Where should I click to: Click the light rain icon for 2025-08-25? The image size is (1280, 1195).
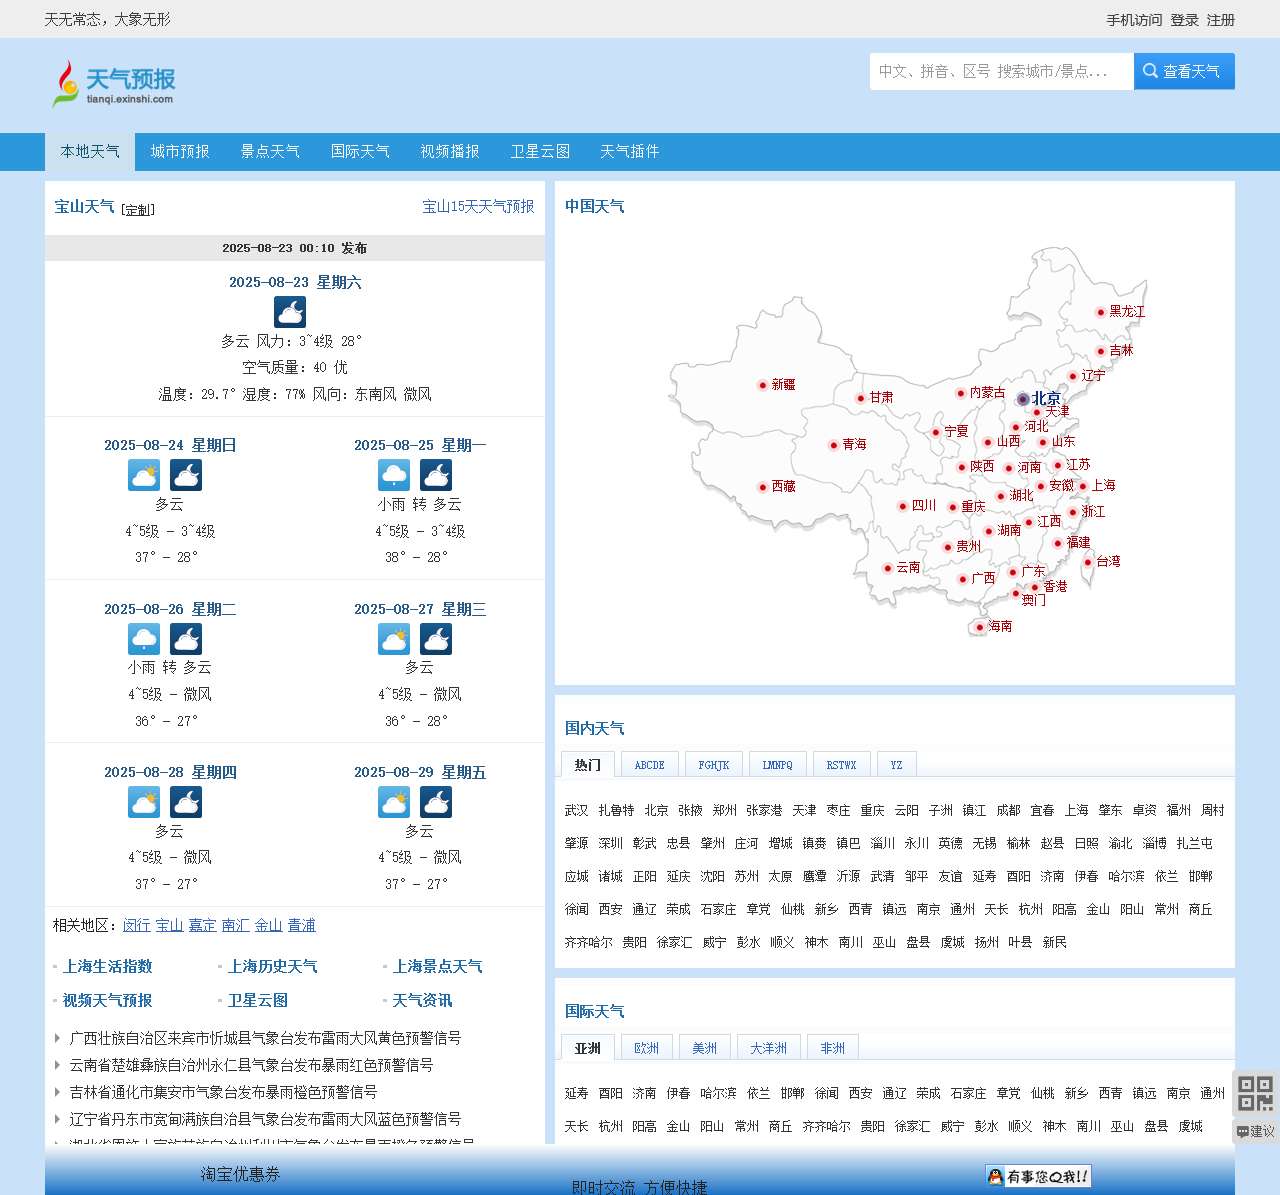(394, 475)
